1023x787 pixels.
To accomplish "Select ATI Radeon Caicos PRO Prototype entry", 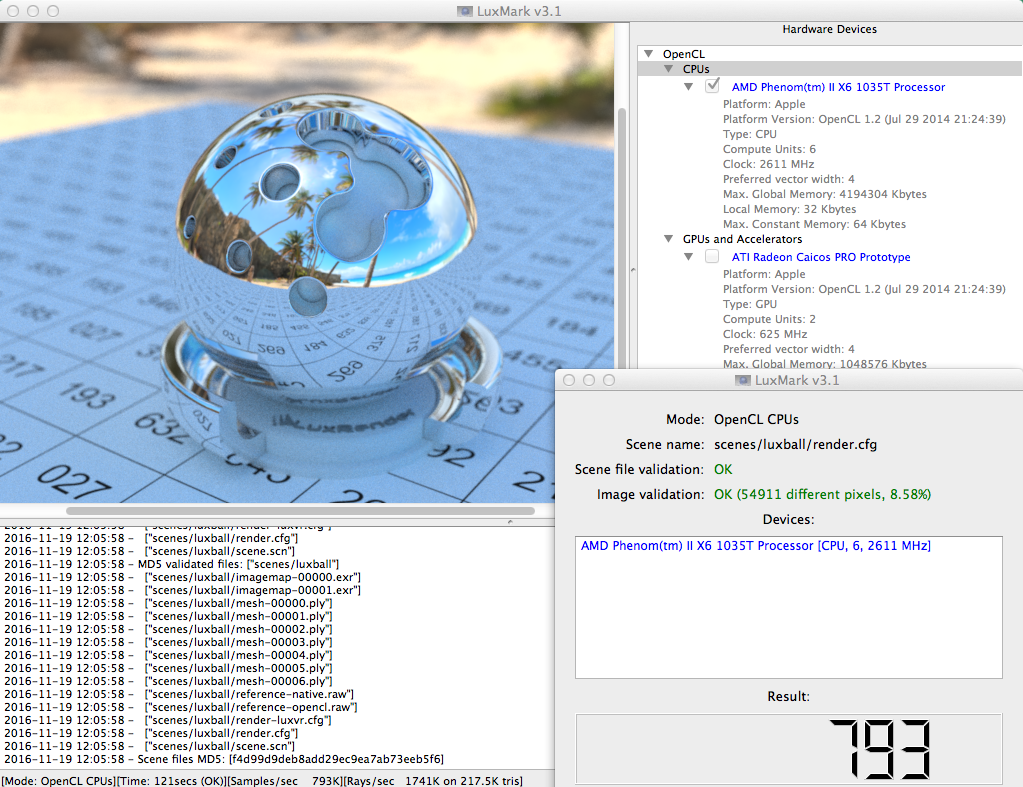I will coord(821,257).
